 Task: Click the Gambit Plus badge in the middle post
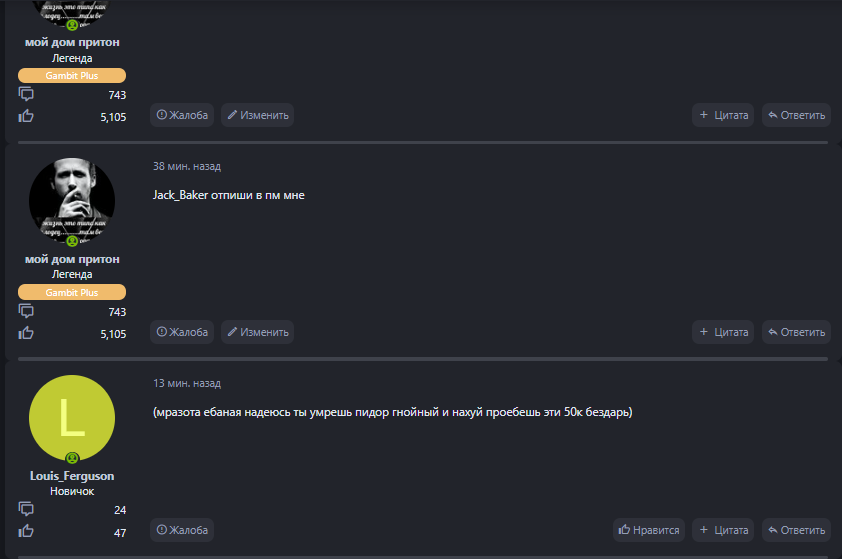[x=72, y=292]
